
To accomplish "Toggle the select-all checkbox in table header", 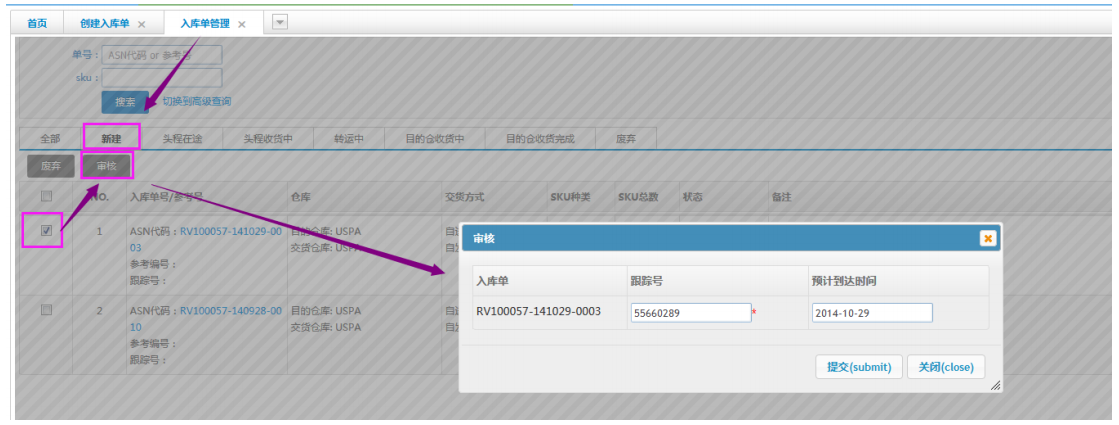I will [x=46, y=197].
